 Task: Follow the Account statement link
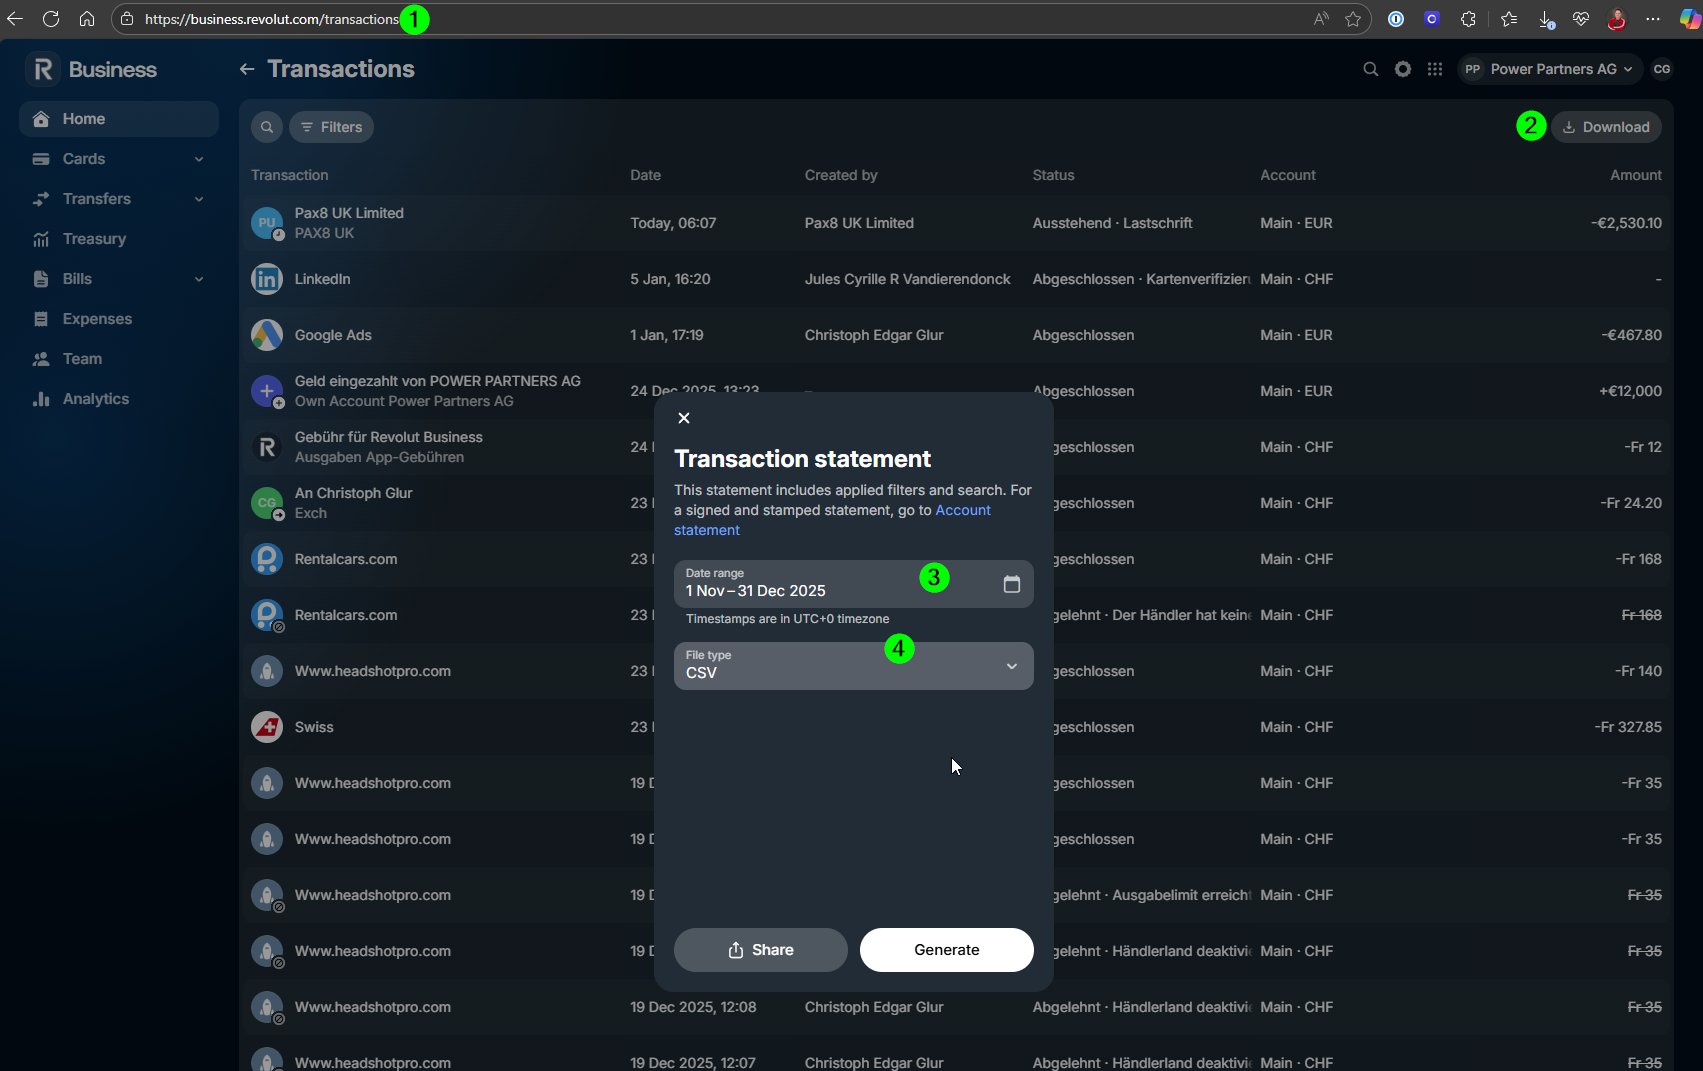tap(832, 520)
